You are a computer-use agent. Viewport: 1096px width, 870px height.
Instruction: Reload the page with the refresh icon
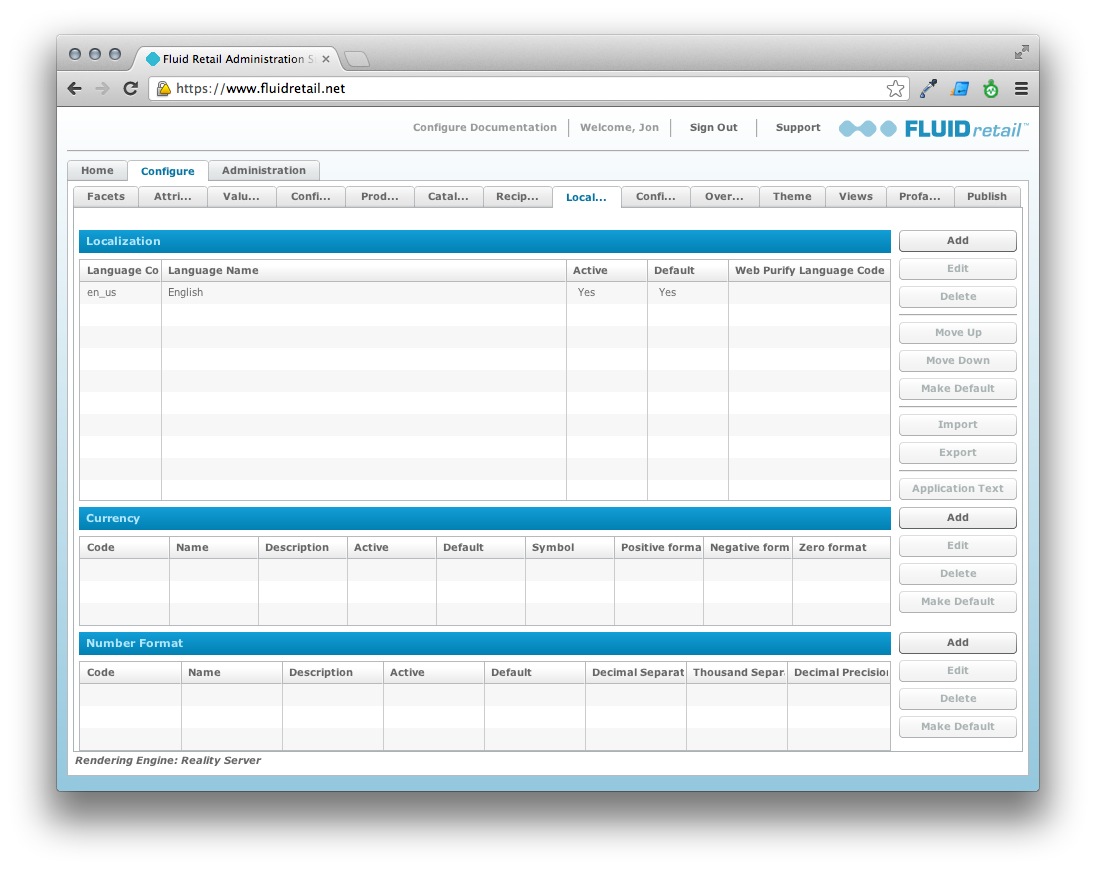[x=131, y=88]
